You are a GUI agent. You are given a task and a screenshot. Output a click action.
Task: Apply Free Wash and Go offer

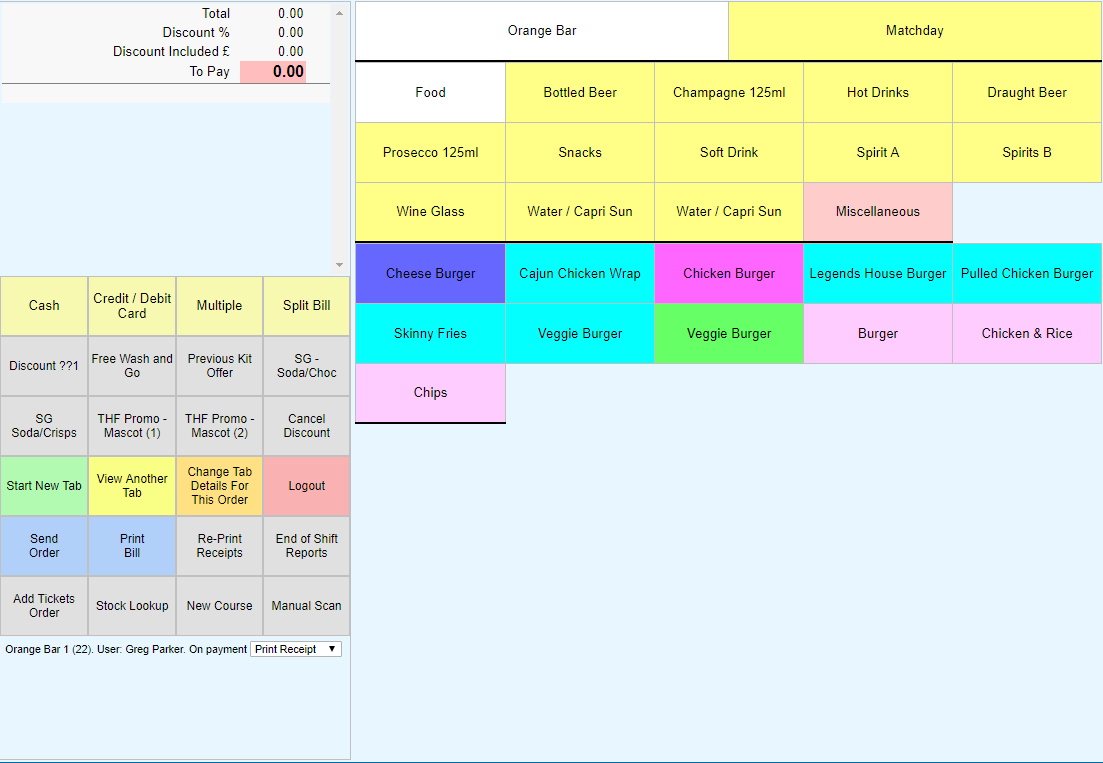point(132,366)
